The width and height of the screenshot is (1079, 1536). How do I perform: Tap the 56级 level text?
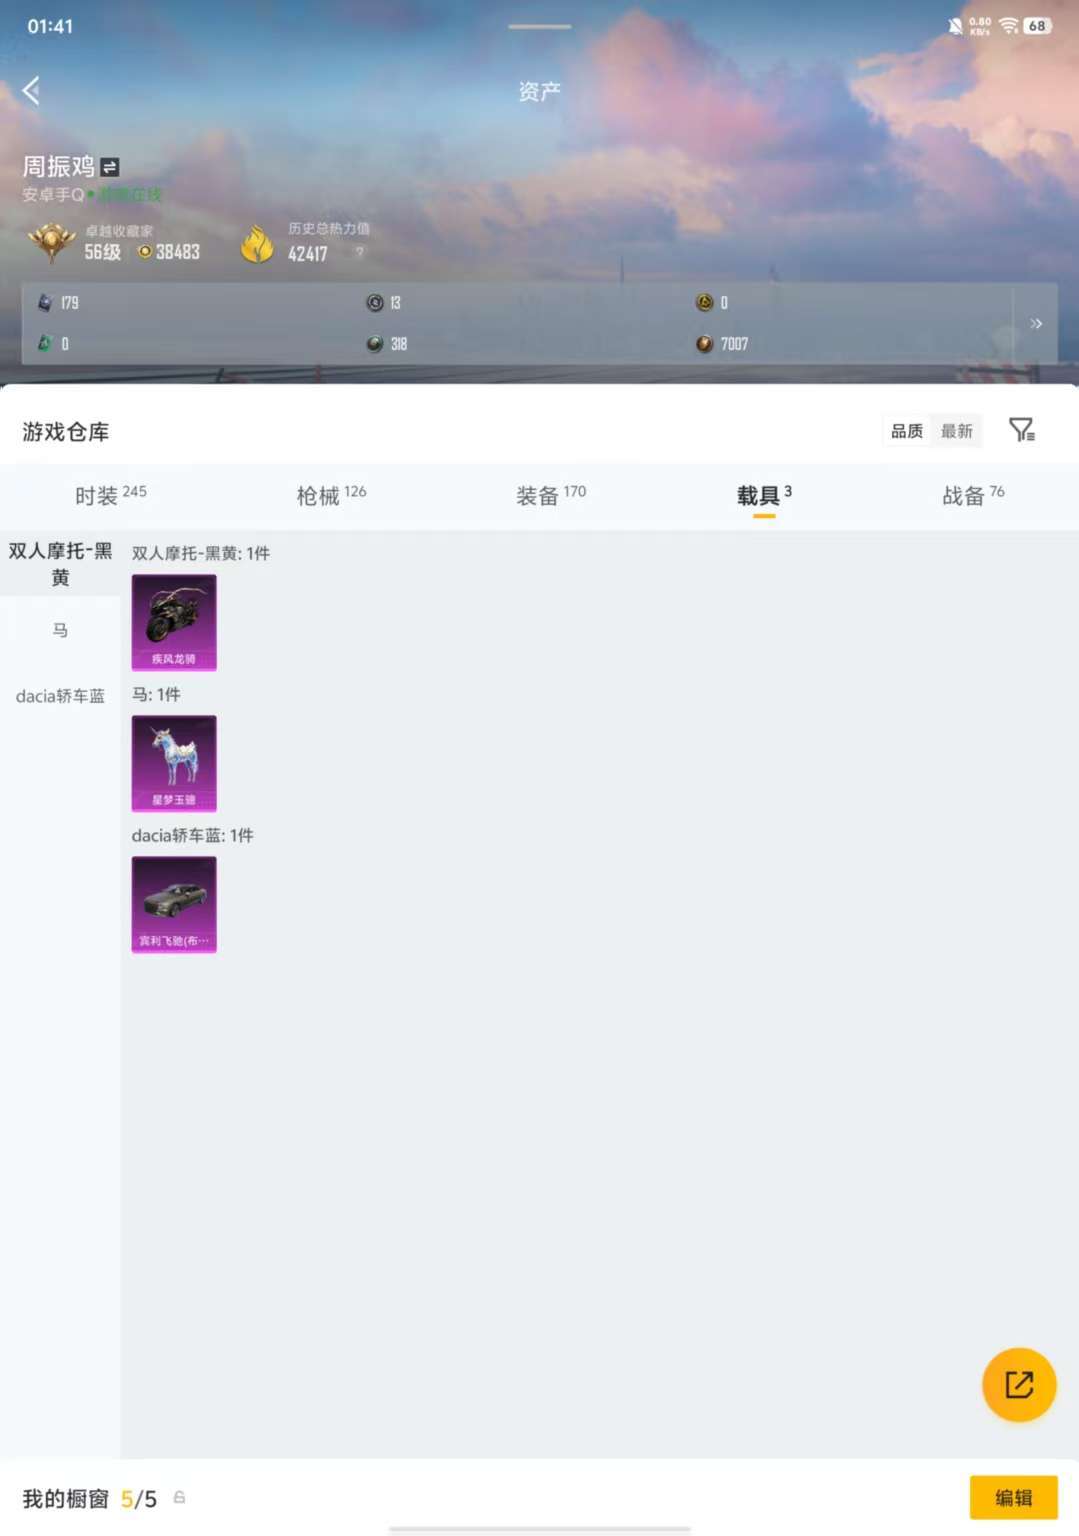[x=103, y=252]
